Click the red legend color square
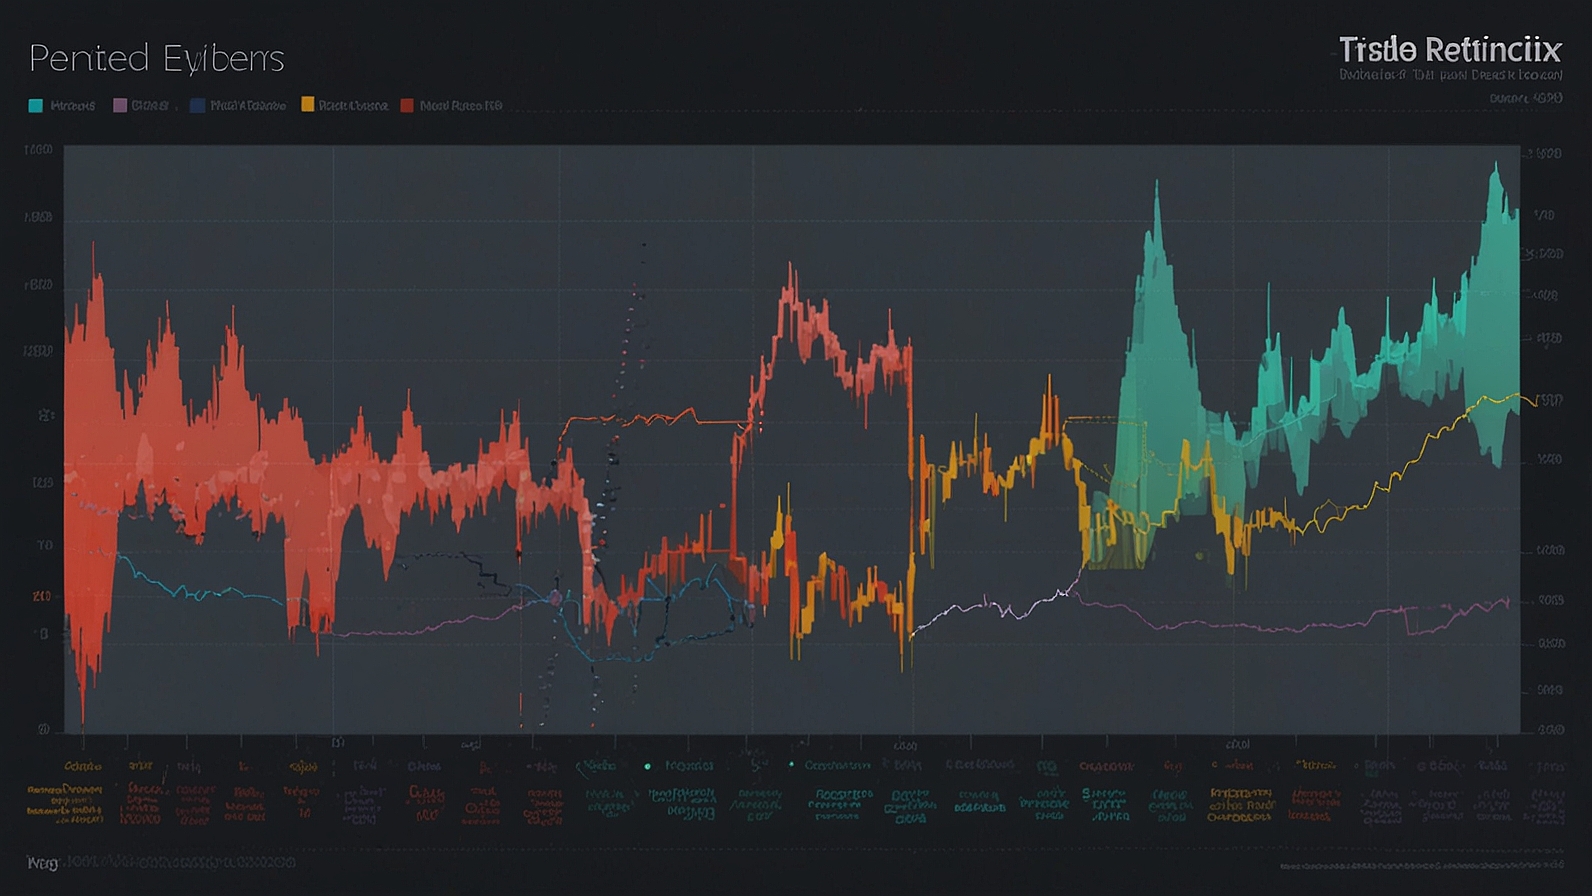The height and width of the screenshot is (896, 1592). (407, 105)
